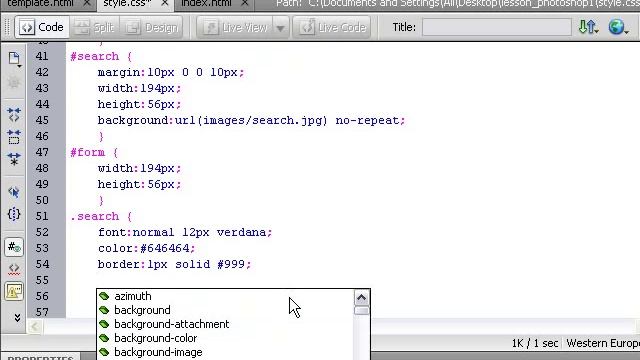This screenshot has height=360, width=640.
Task: Choose background-attachment from code hints
Action: click(x=172, y=324)
